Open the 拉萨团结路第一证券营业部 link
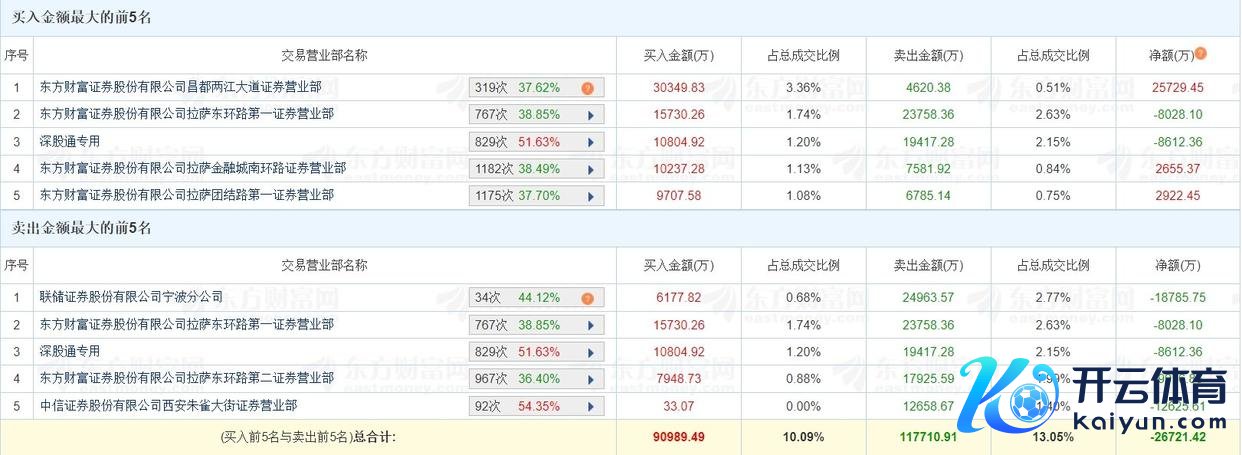This screenshot has height=455, width=1242. 186,196
